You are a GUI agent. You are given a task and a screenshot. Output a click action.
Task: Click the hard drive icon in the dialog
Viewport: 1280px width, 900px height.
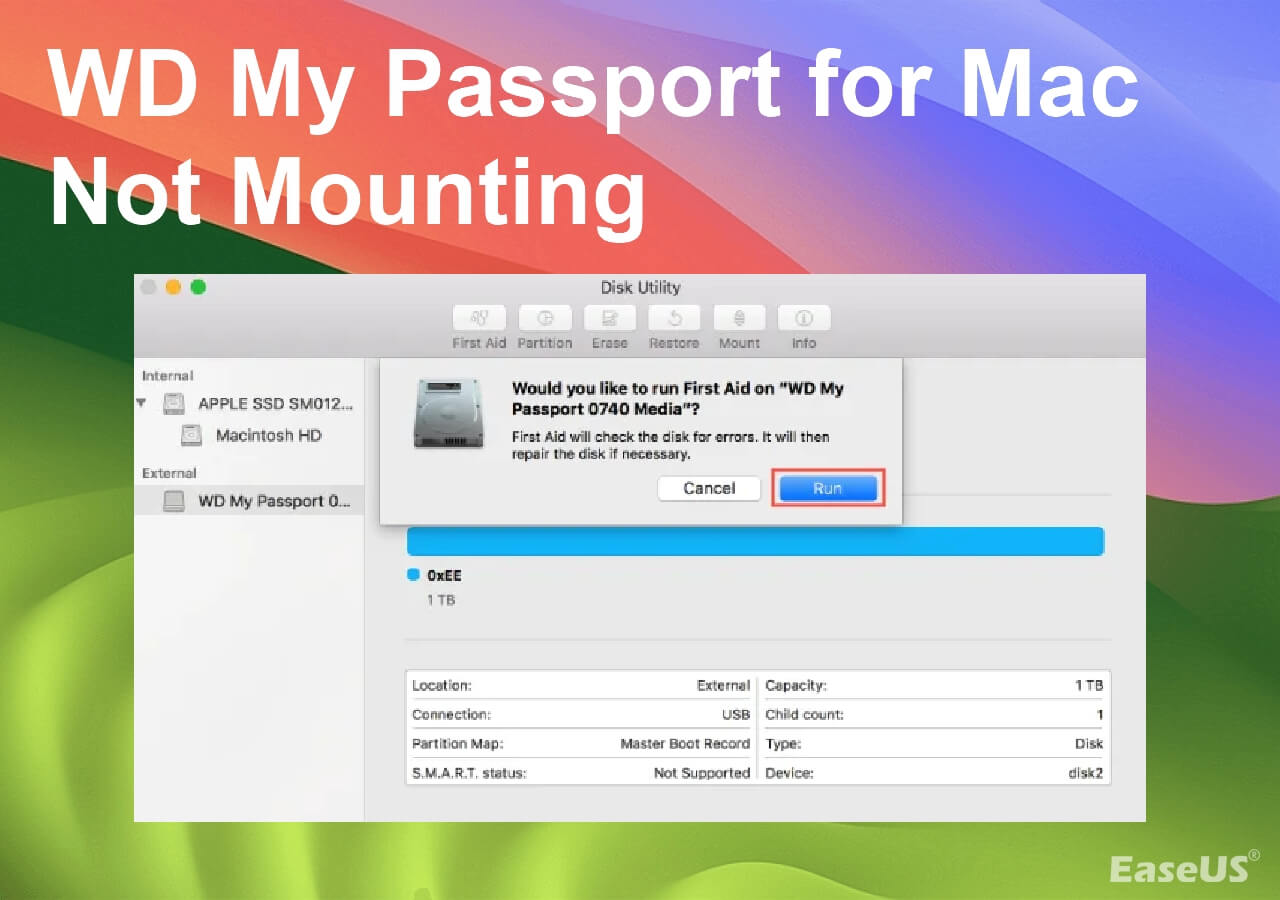click(449, 413)
